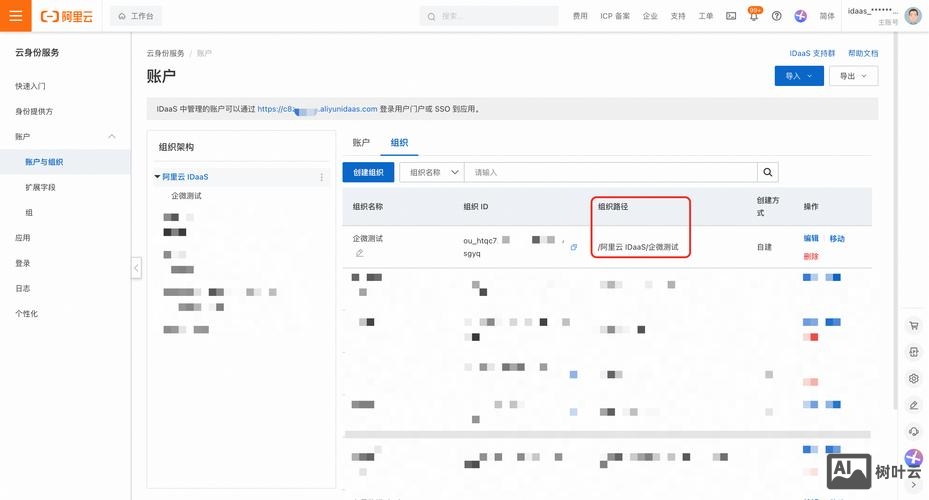Open the 组织名称 search field dropdown
This screenshot has height=500, width=929.
[x=432, y=172]
